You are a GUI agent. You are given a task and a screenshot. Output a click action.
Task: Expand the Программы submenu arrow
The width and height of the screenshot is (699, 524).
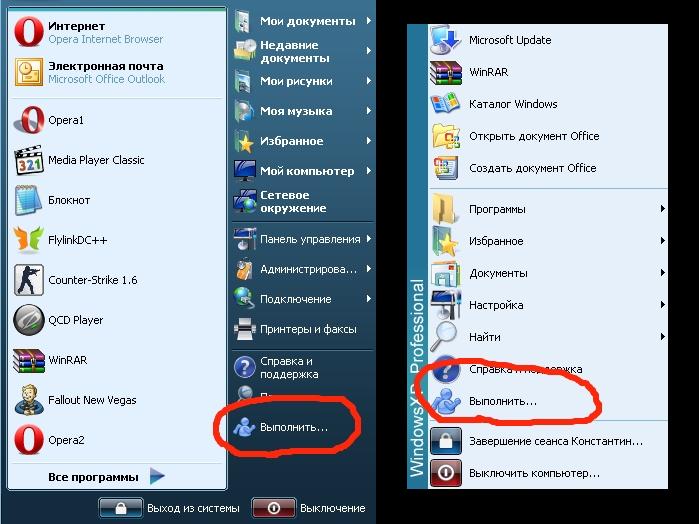click(x=662, y=209)
